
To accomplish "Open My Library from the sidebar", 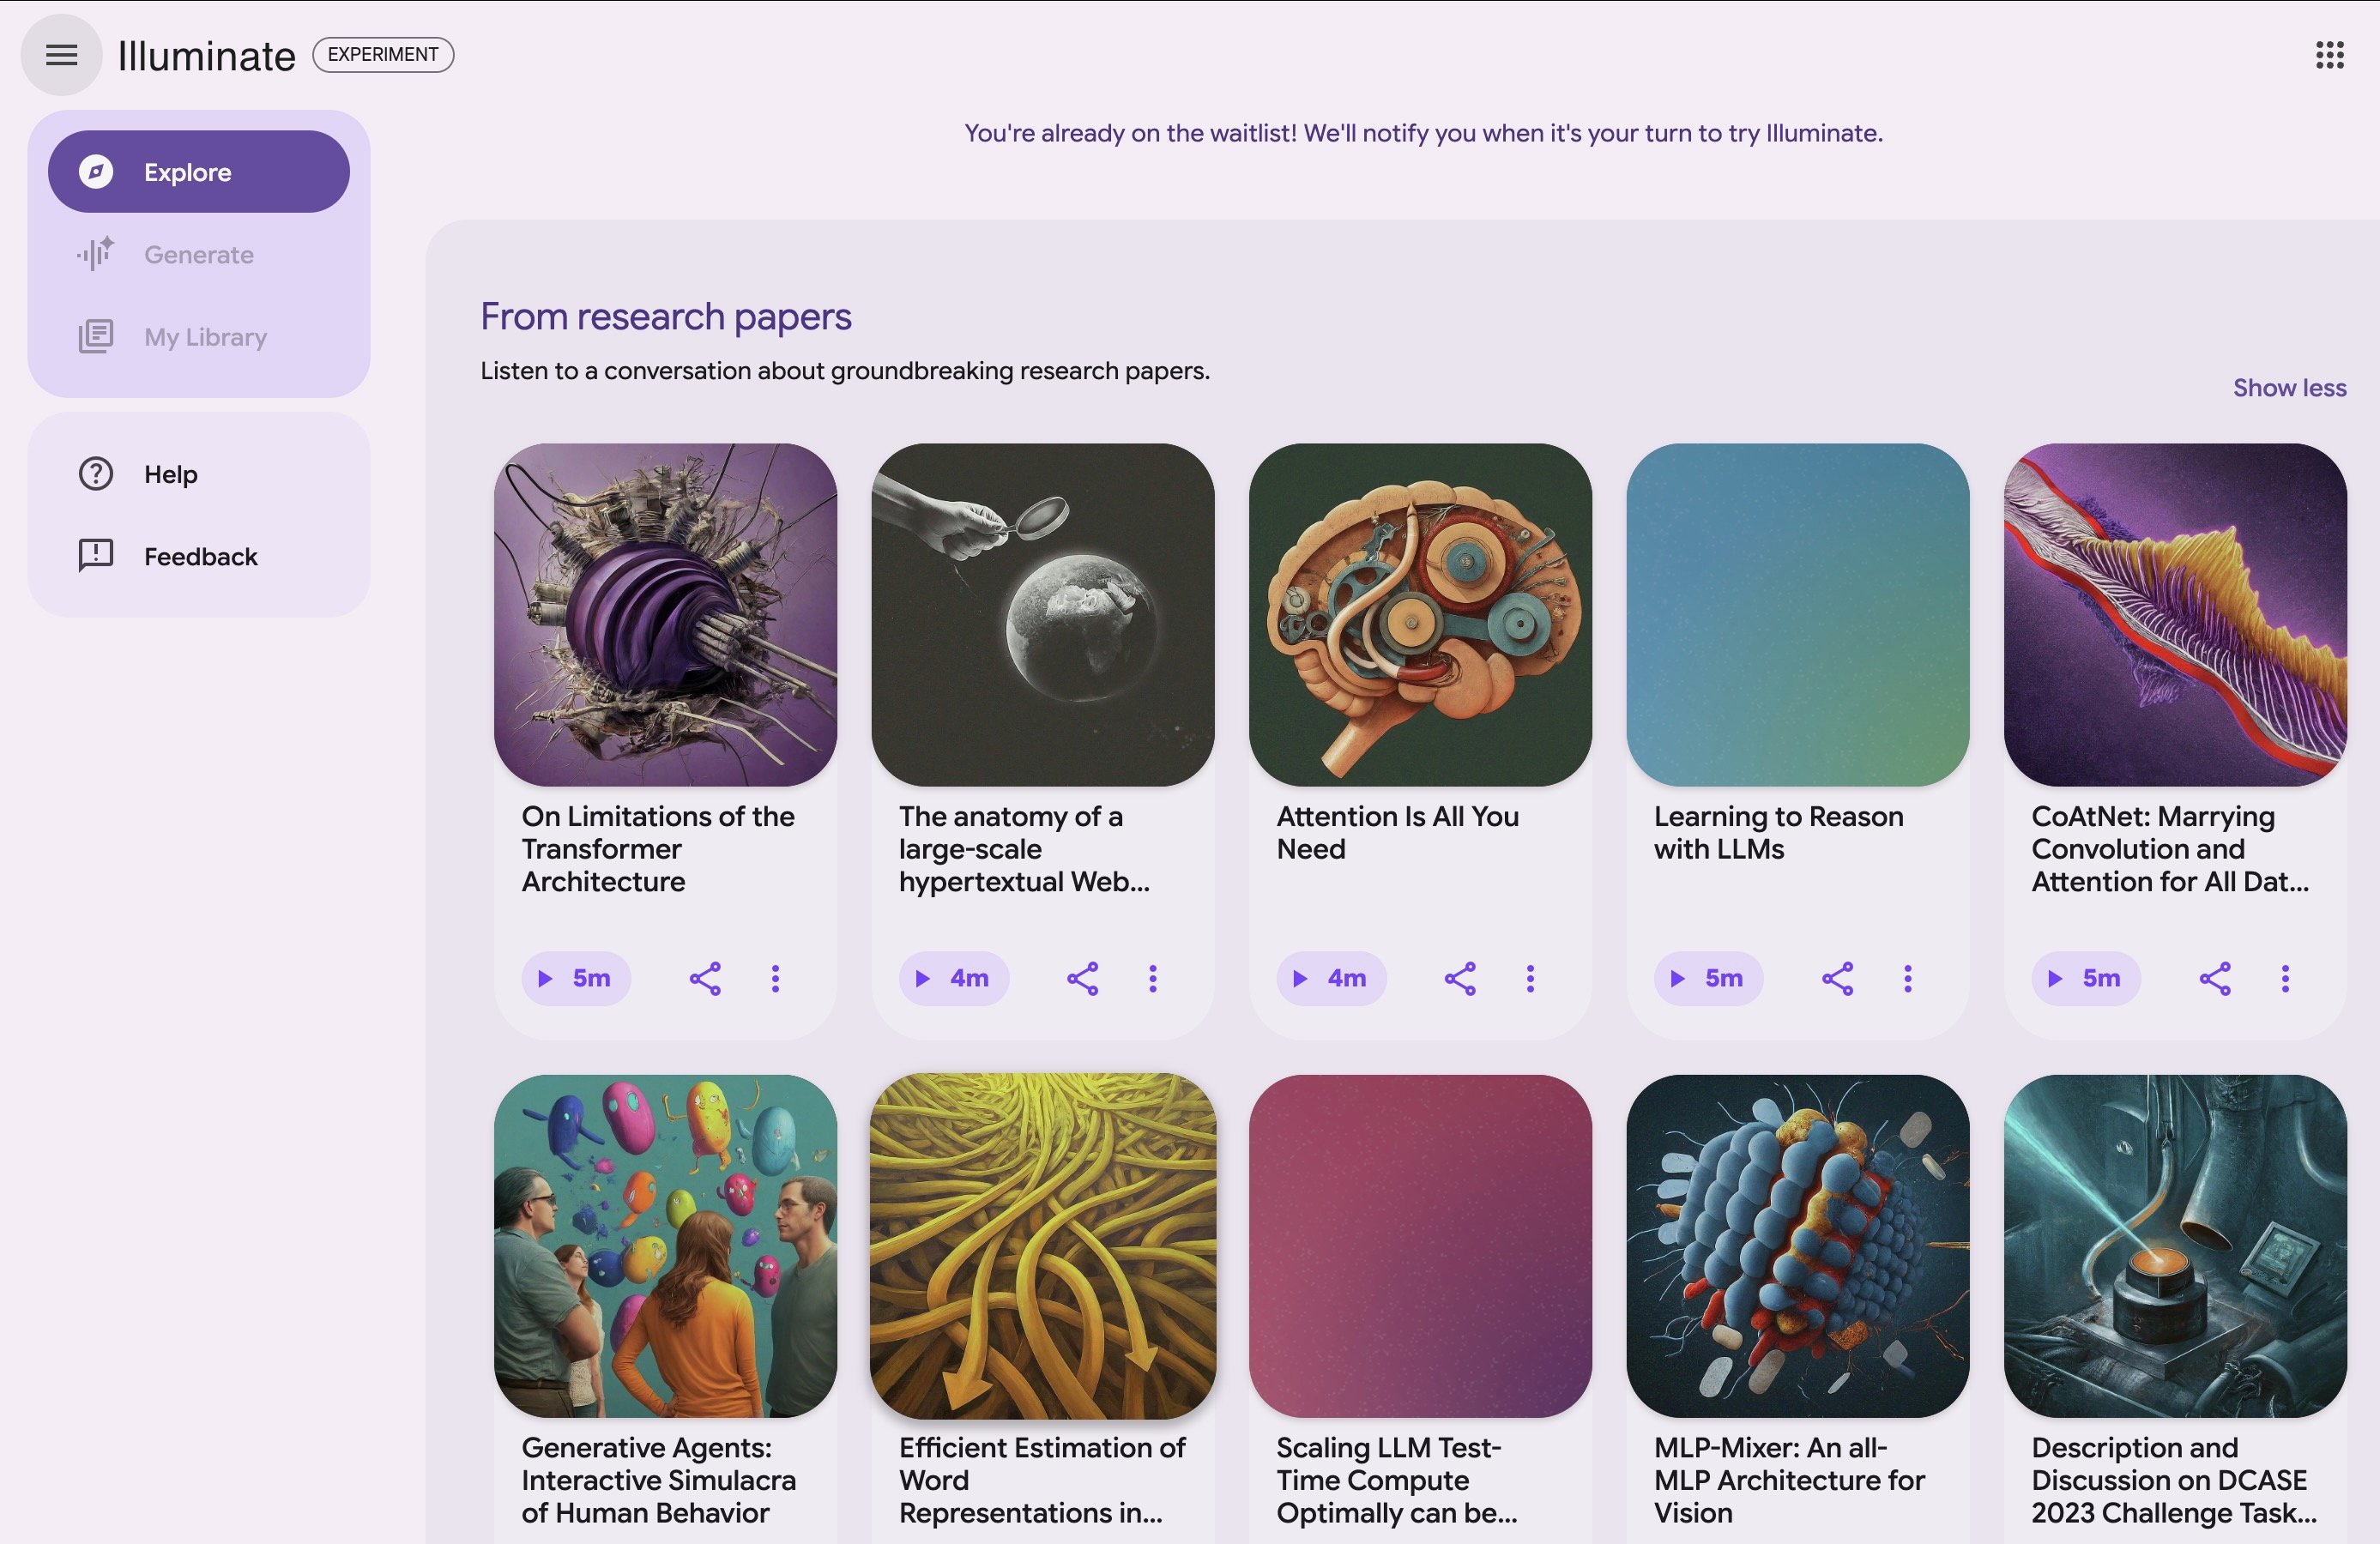I will [x=97, y=336].
